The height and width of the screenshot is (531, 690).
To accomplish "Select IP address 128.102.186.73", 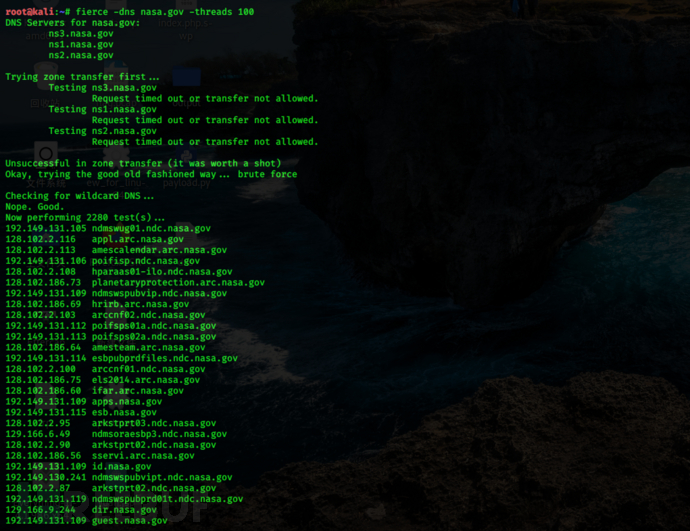I will click(x=43, y=282).
